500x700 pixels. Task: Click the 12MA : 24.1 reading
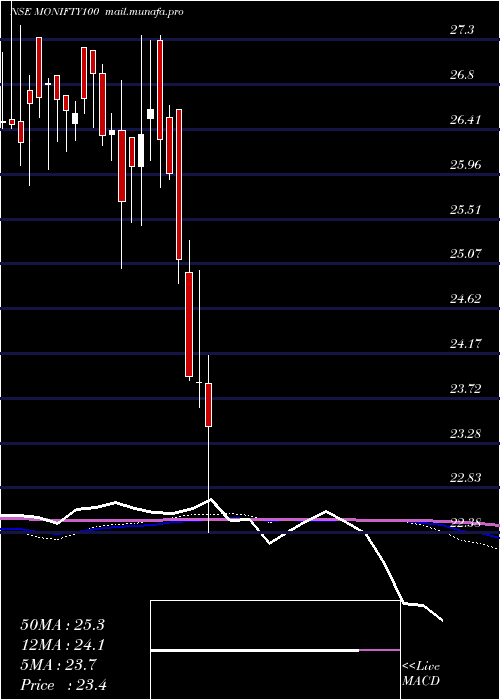tap(62, 645)
